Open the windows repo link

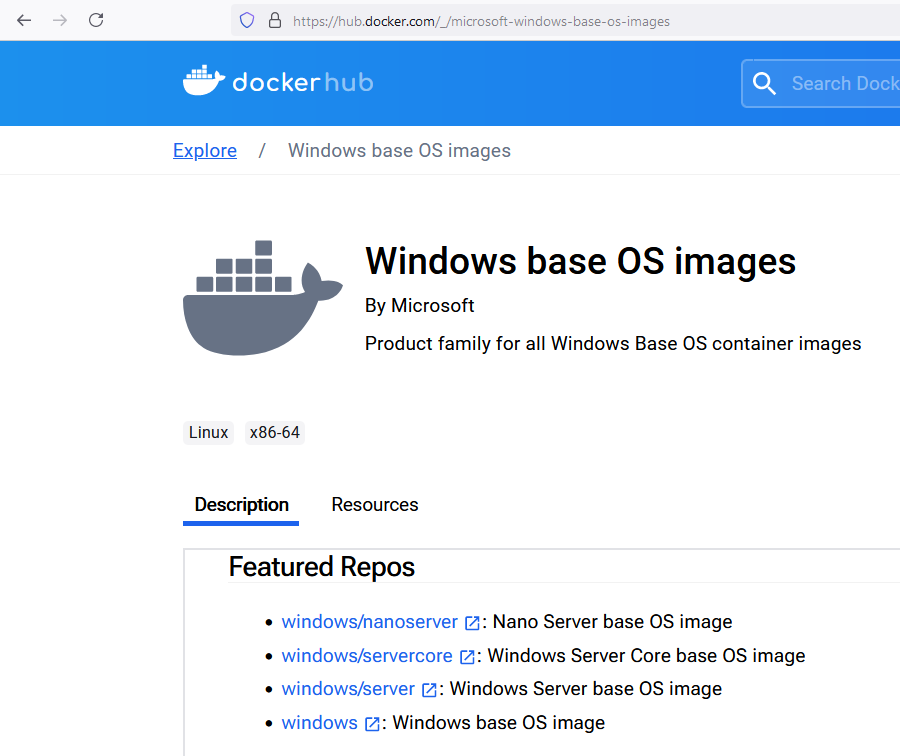tap(319, 722)
